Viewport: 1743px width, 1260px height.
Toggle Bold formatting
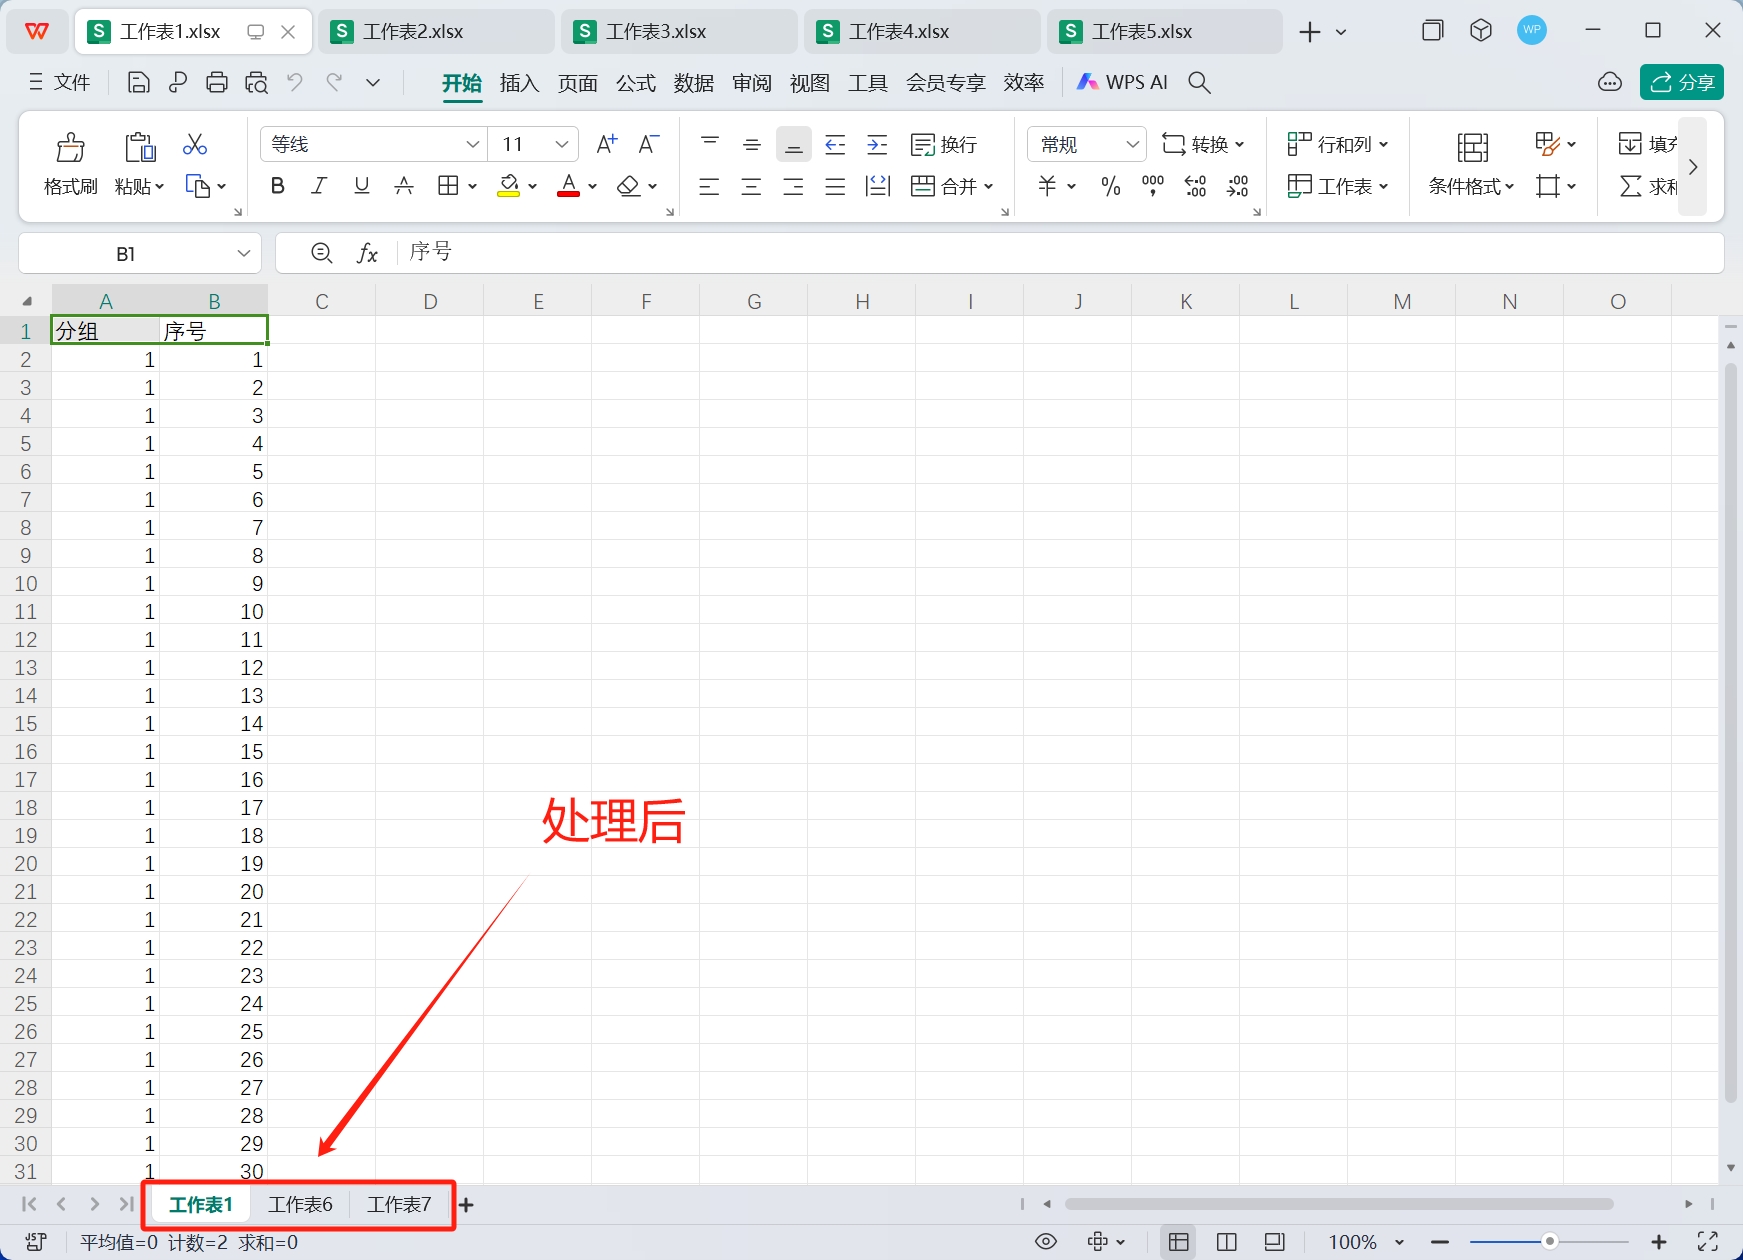[x=278, y=186]
